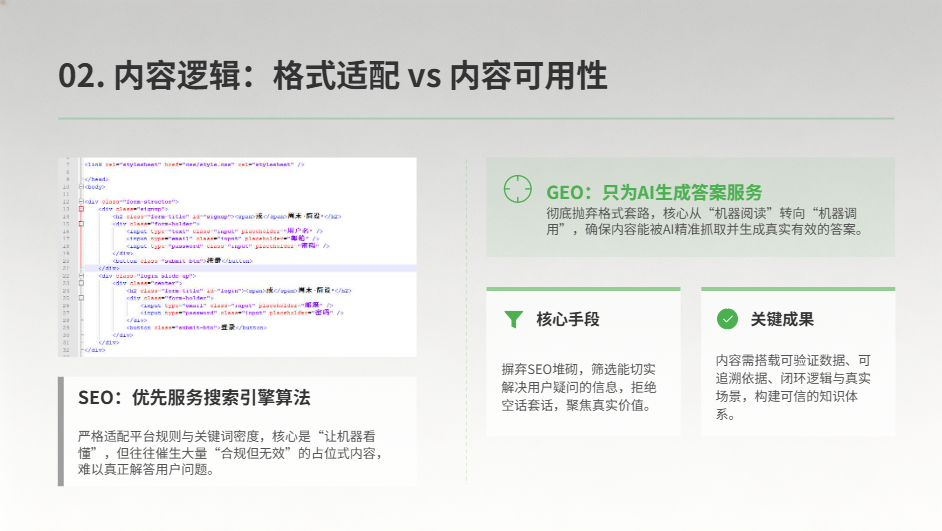Click the '核心手段' card title
942x531 pixels.
568,320
